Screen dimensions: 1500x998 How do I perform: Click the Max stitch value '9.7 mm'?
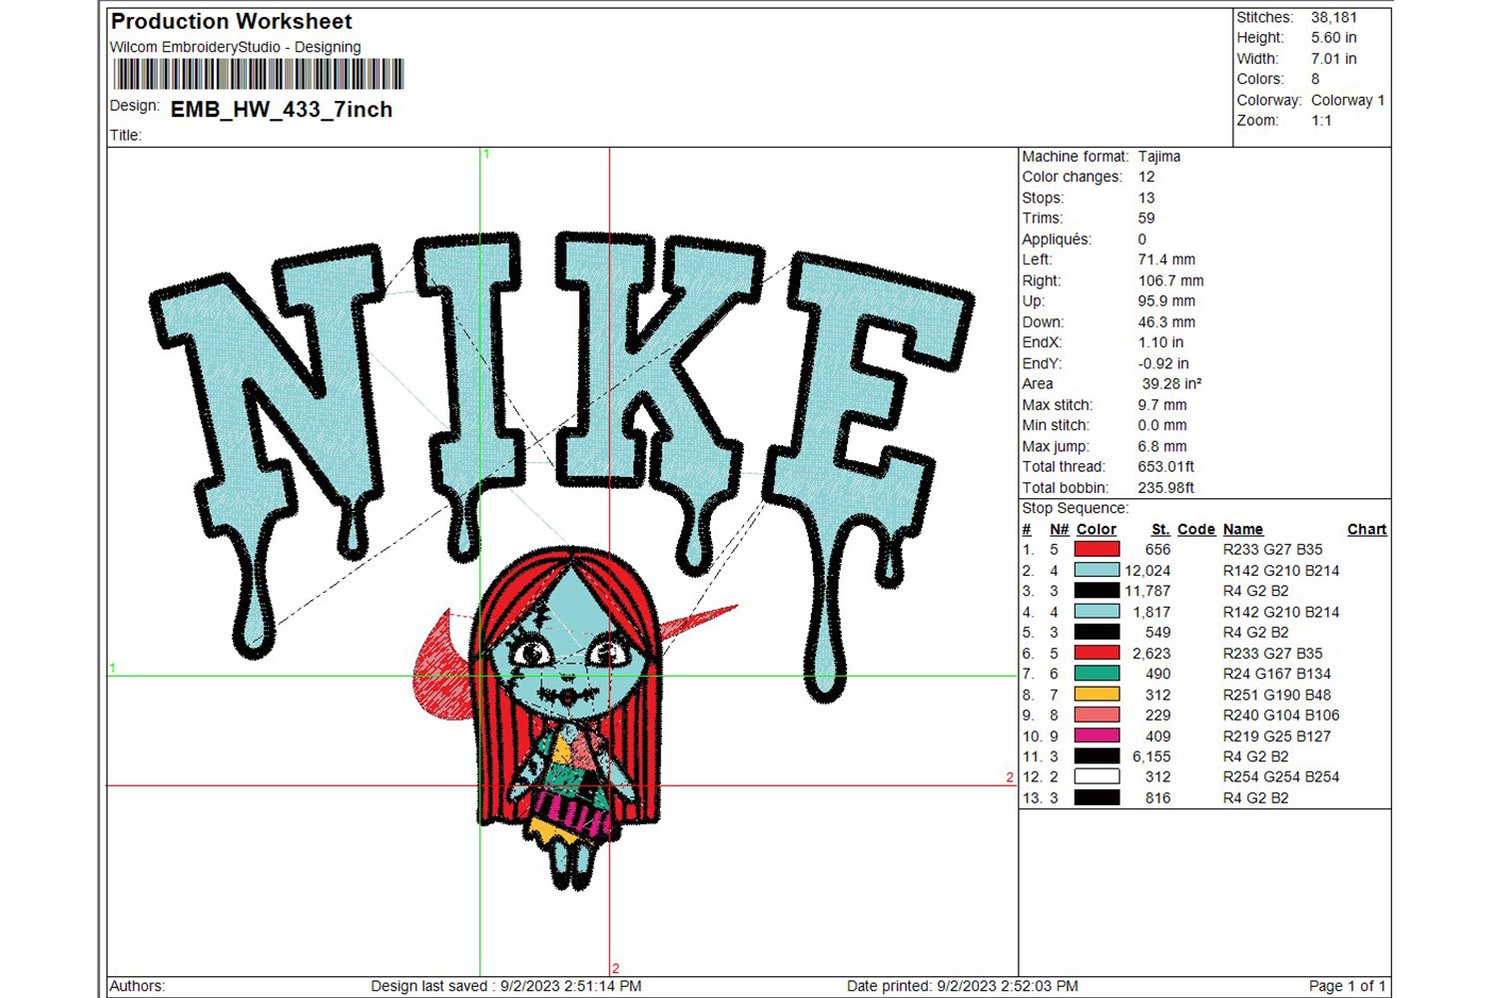(x=1162, y=405)
